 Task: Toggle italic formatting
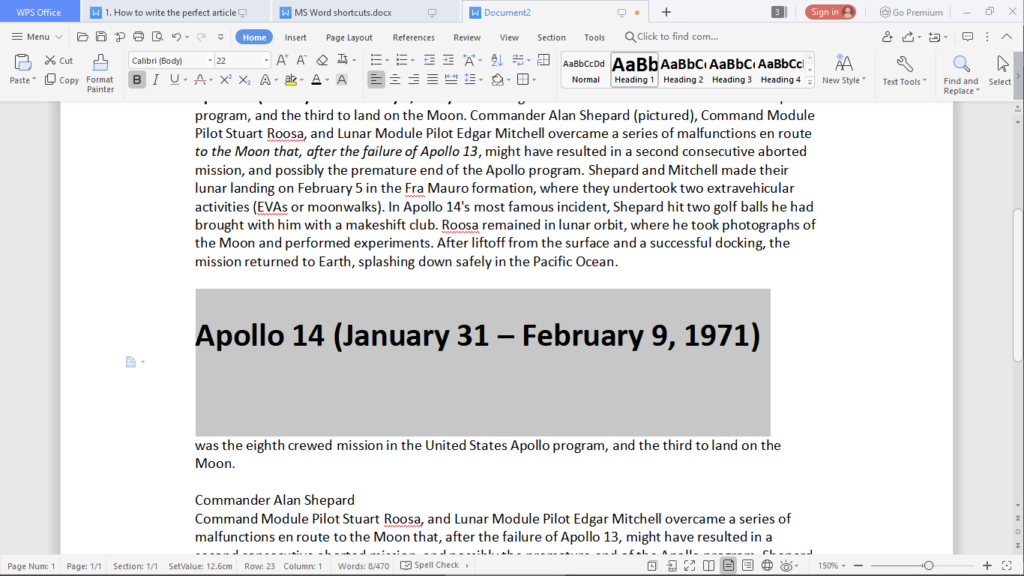[x=156, y=79]
